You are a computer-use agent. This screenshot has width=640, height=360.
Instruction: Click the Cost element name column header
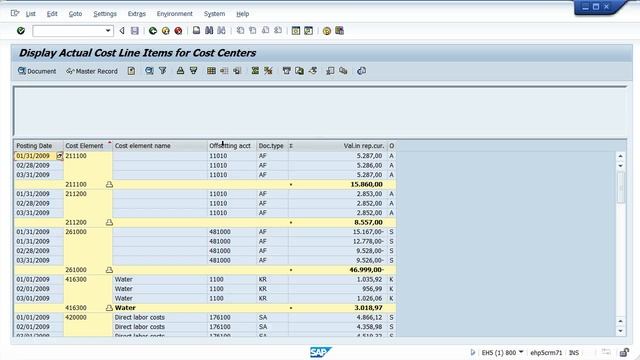tap(160, 146)
